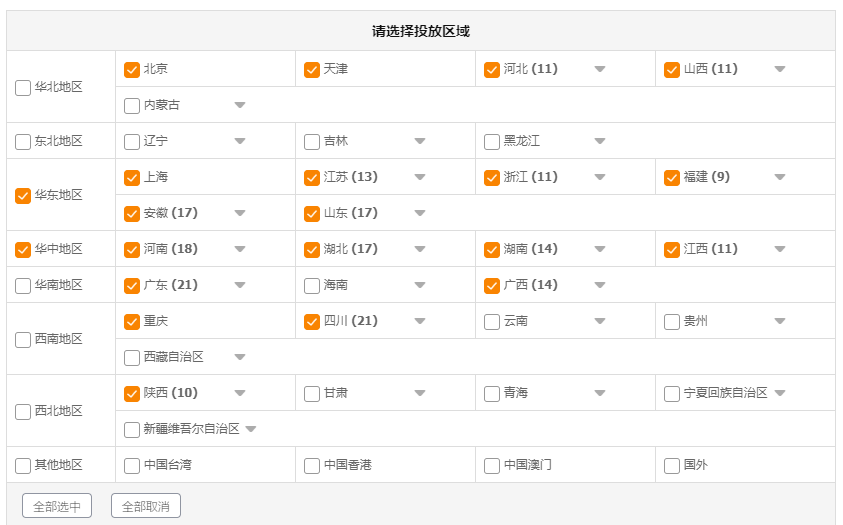Toggle the 华中地区 region checkbox
This screenshot has width=843, height=525.
tap(23, 250)
